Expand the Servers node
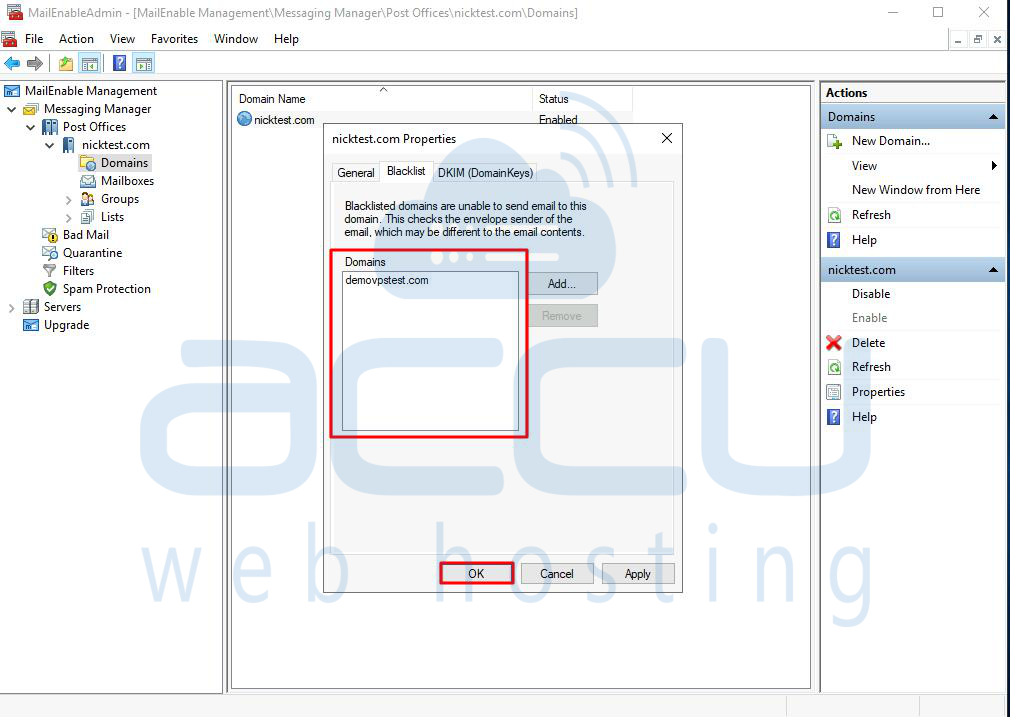Screen dimensions: 1010x717 [x=12, y=308]
